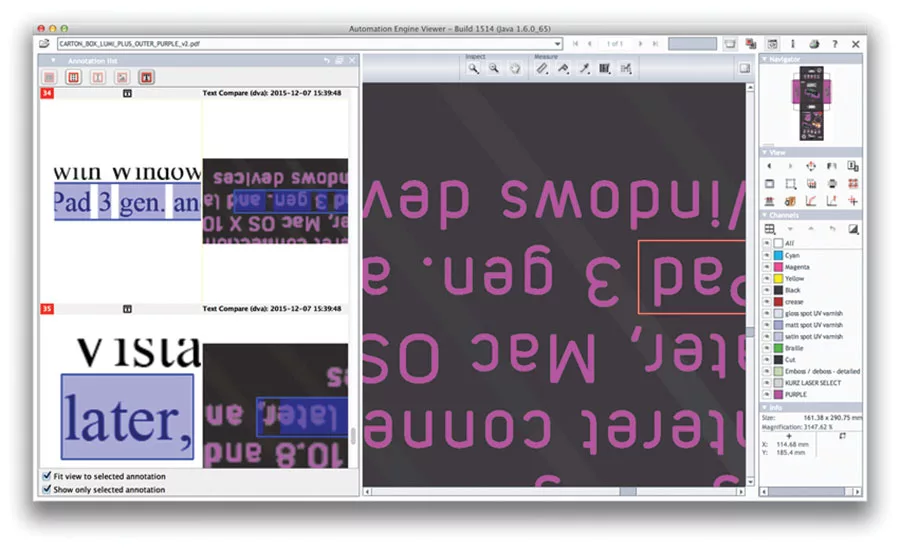
Task: Toggle Fit view to selected annotation checkbox
Action: pos(47,475)
